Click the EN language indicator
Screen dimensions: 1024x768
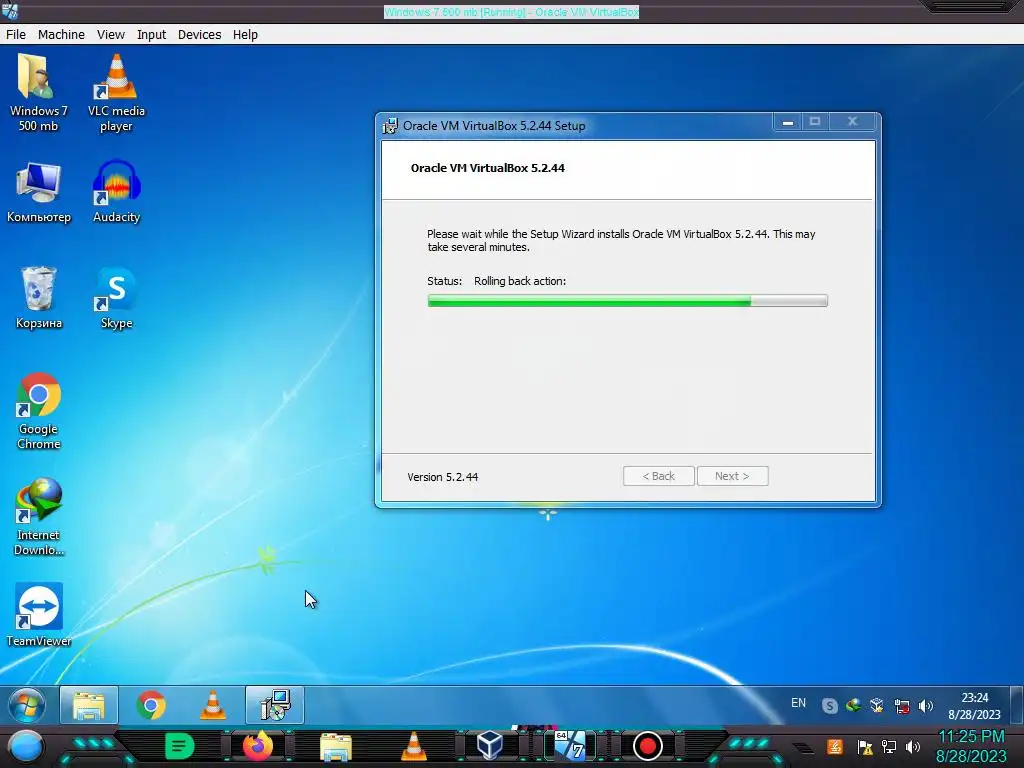798,703
